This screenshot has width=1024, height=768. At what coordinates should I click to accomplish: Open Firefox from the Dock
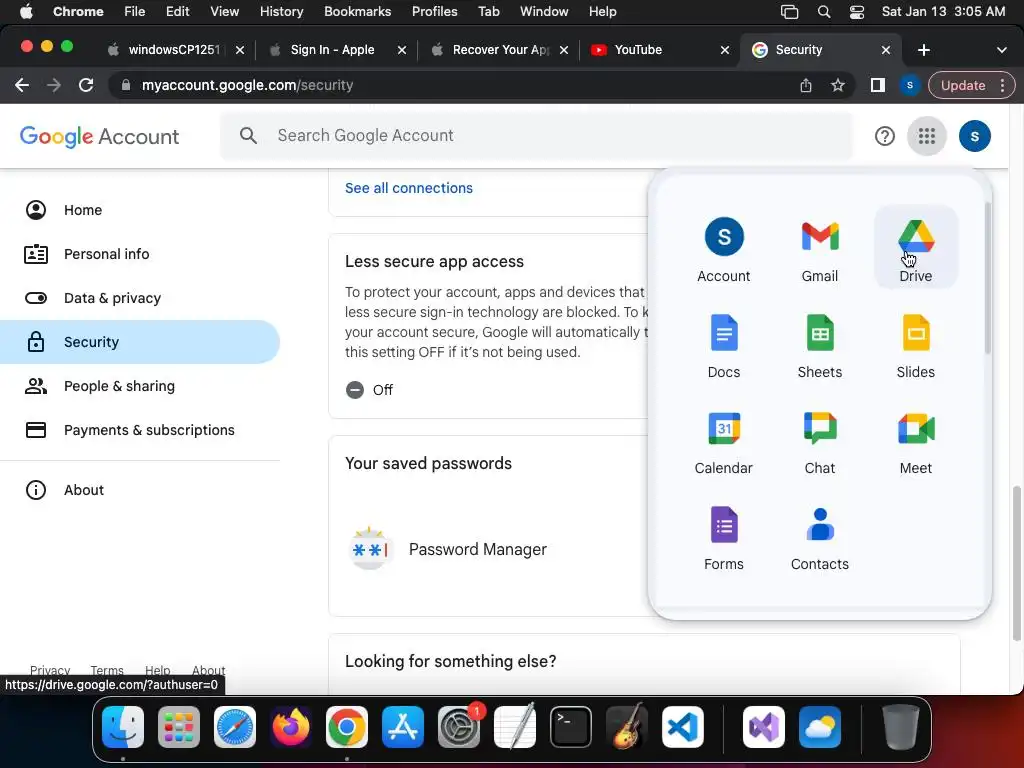(291, 727)
